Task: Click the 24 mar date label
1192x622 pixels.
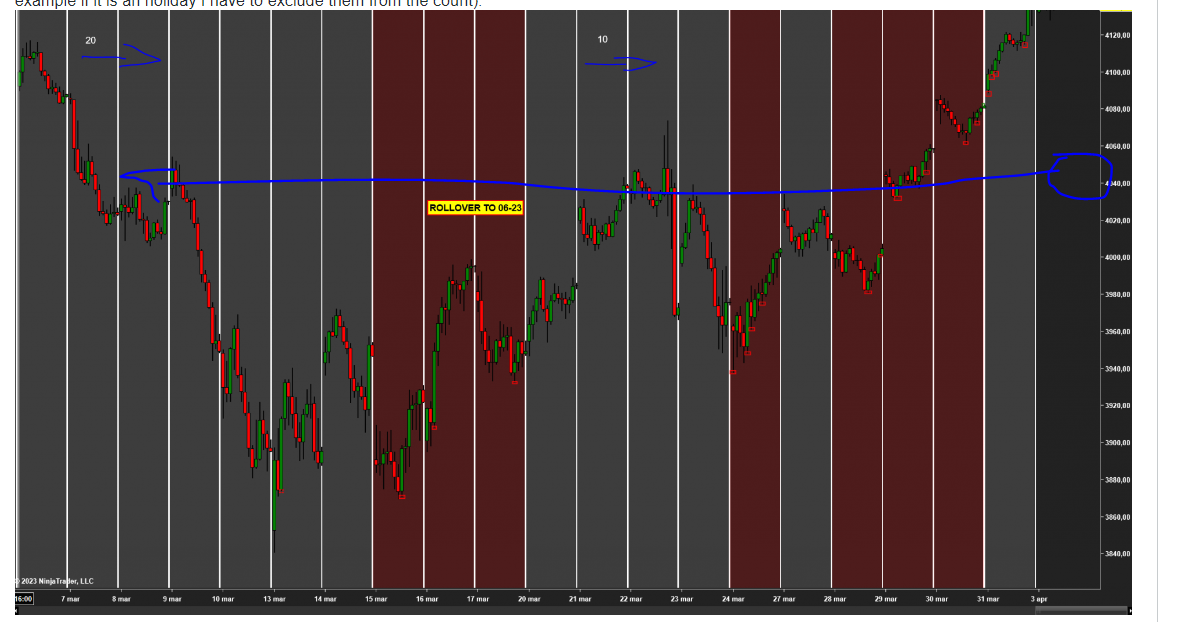Action: tap(733, 599)
